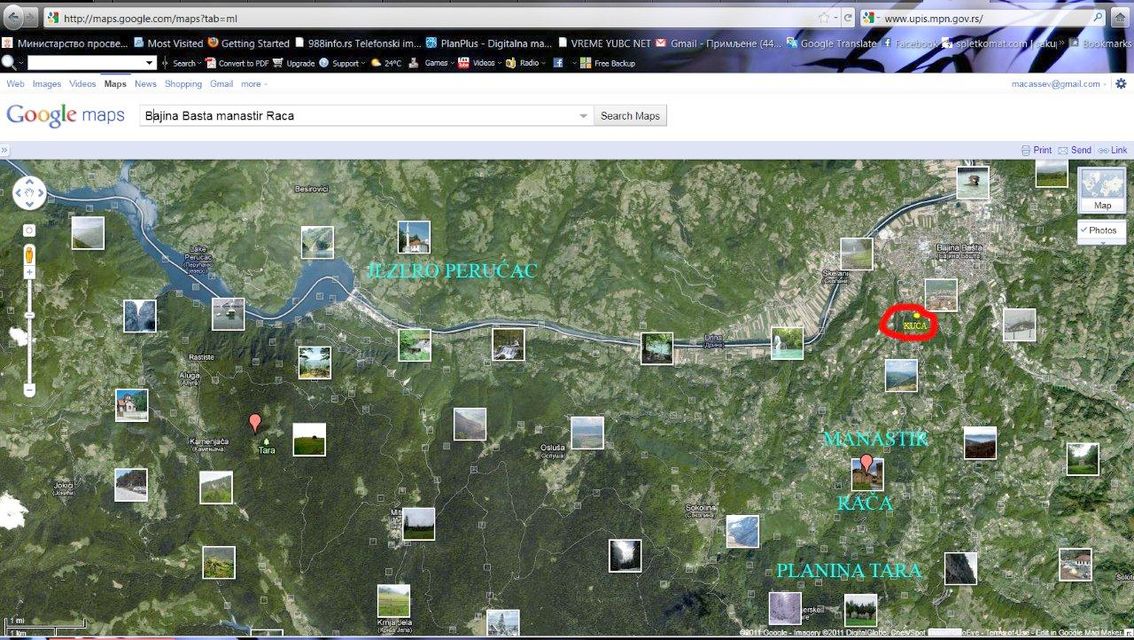The width and height of the screenshot is (1134, 640).
Task: Click the red marker at Manastir Rača
Action: [866, 462]
